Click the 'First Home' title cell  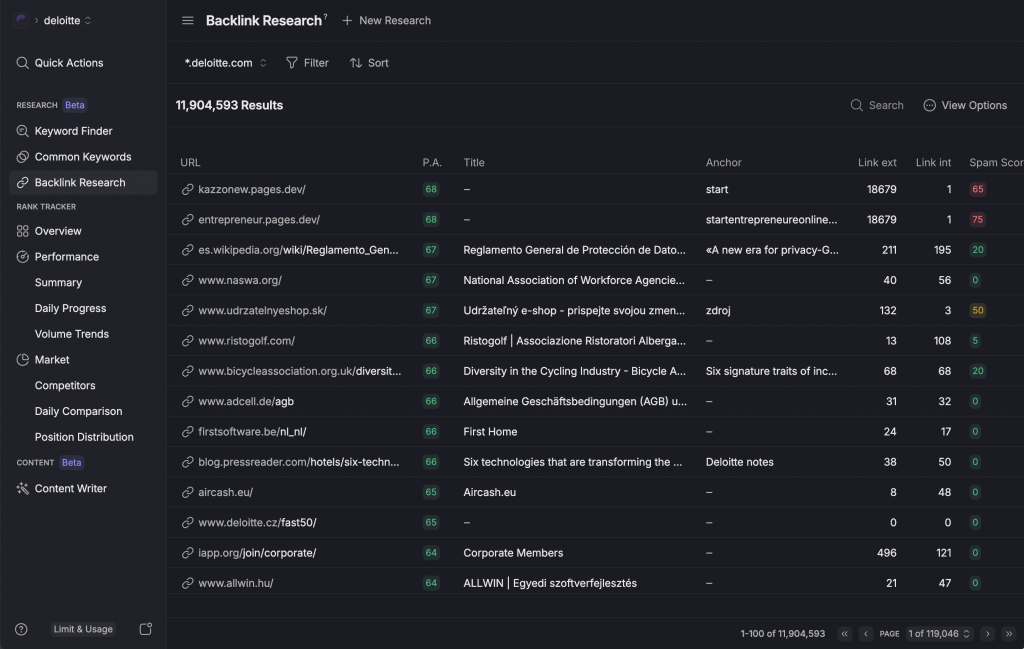pyautogui.click(x=490, y=432)
